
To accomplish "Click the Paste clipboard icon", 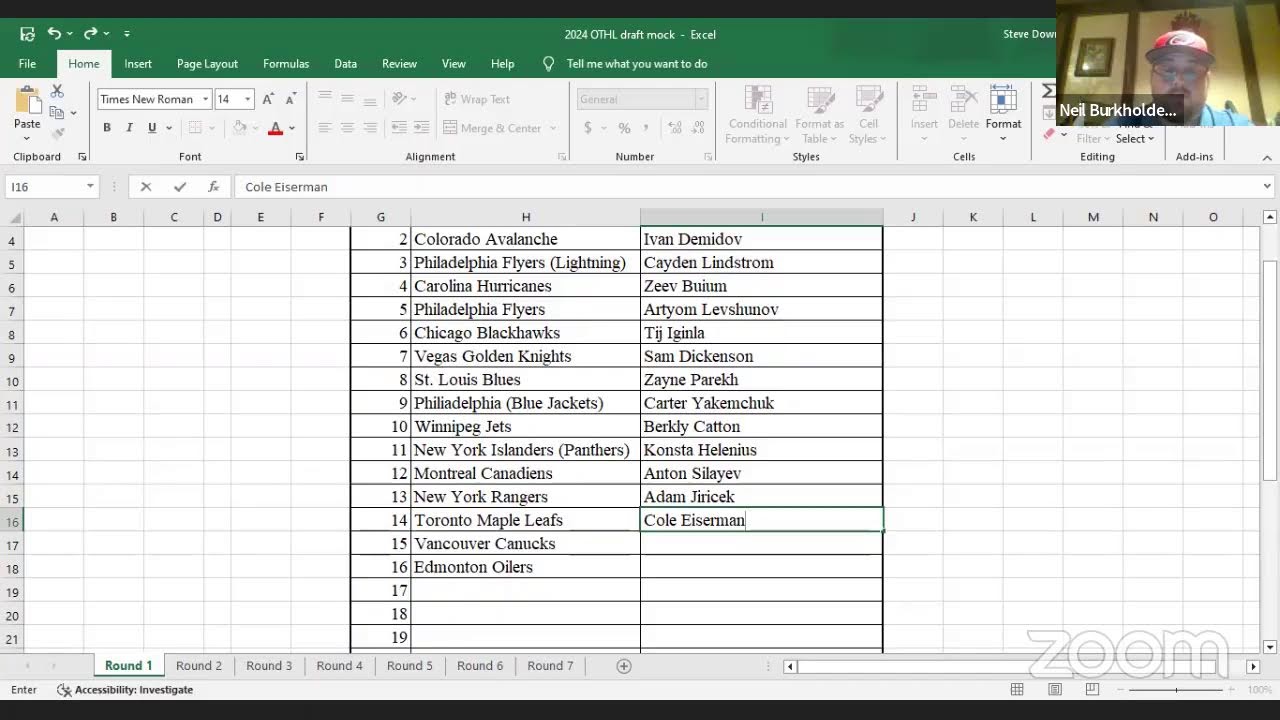I will (x=27, y=100).
